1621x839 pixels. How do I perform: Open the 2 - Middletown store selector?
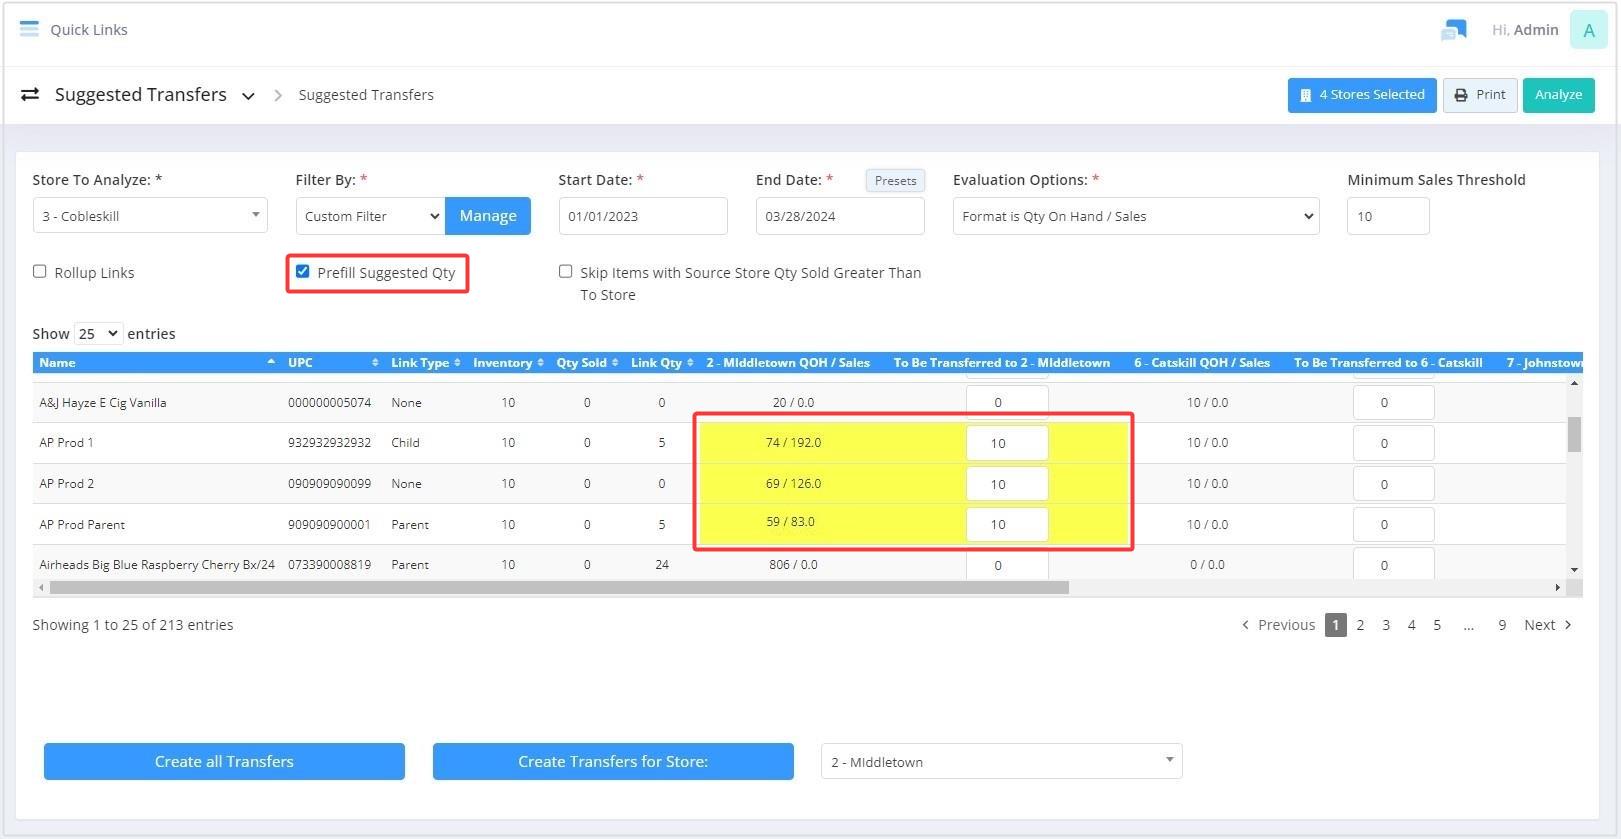point(1001,761)
